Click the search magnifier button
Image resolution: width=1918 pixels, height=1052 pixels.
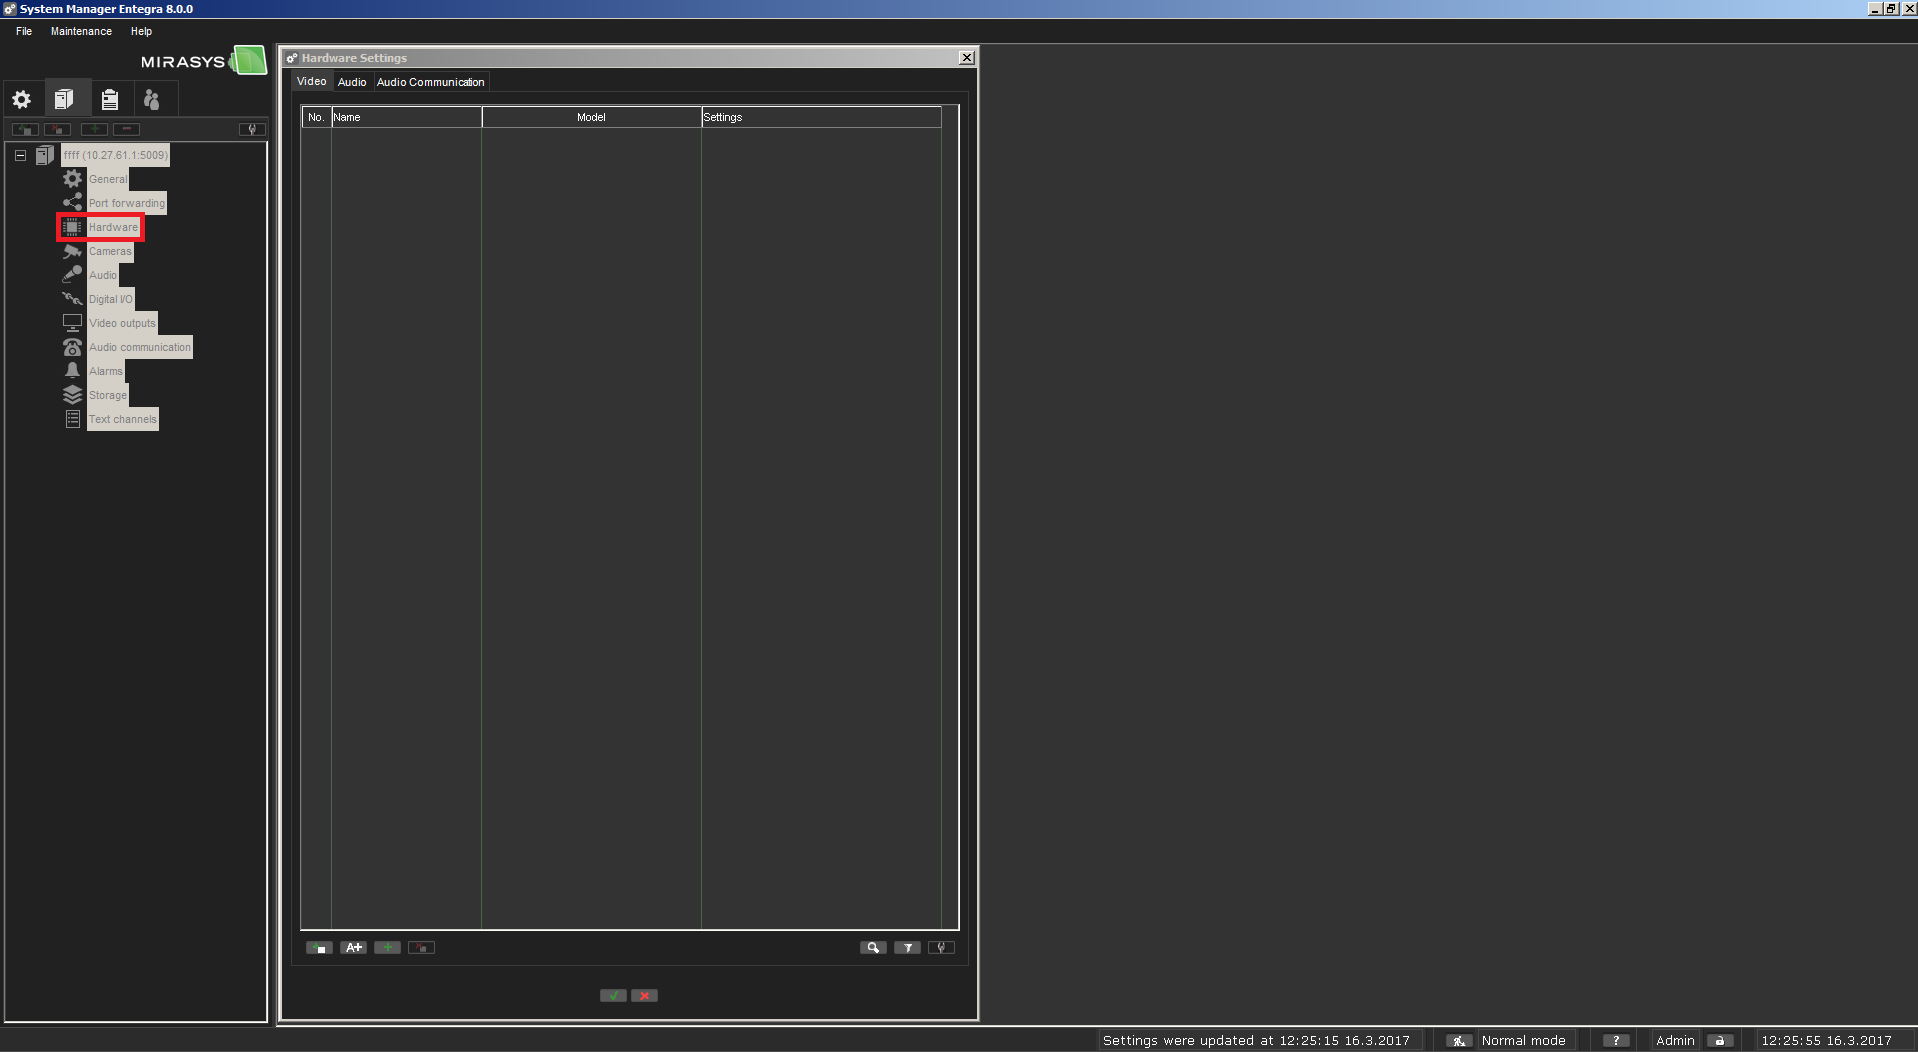click(x=872, y=948)
